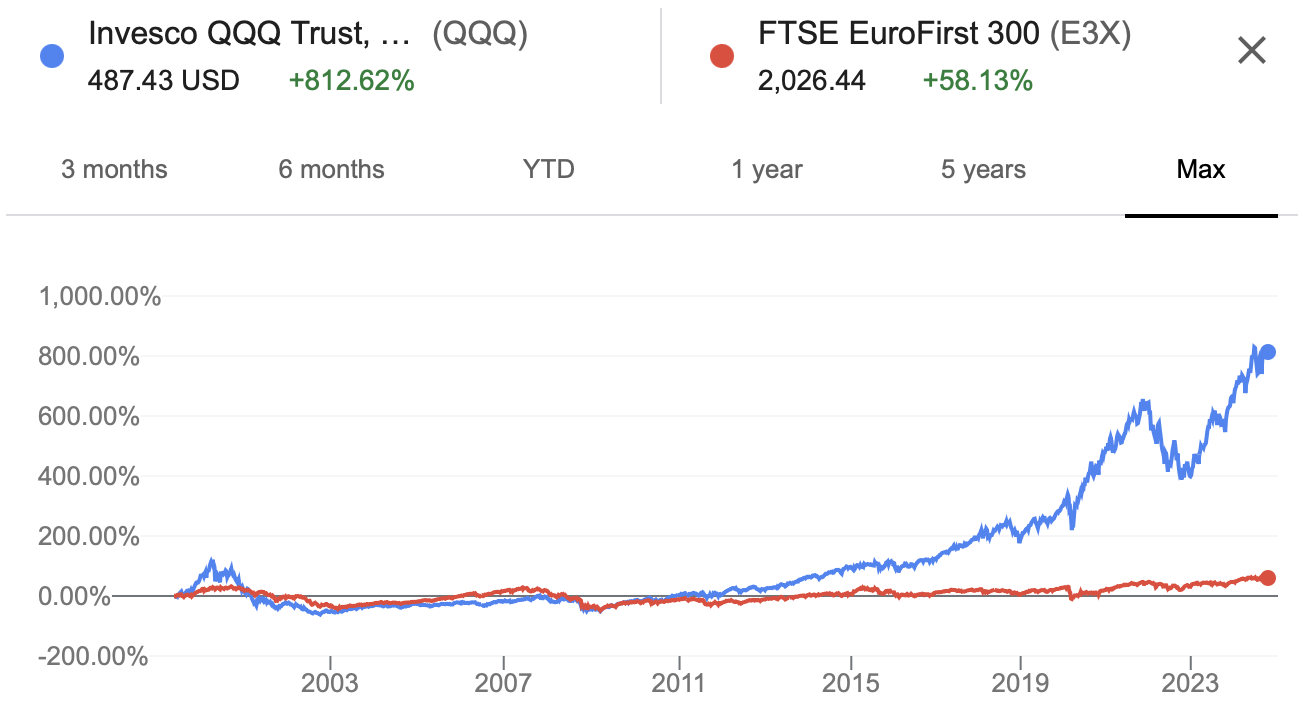Click the +812.62% change value

(x=351, y=81)
